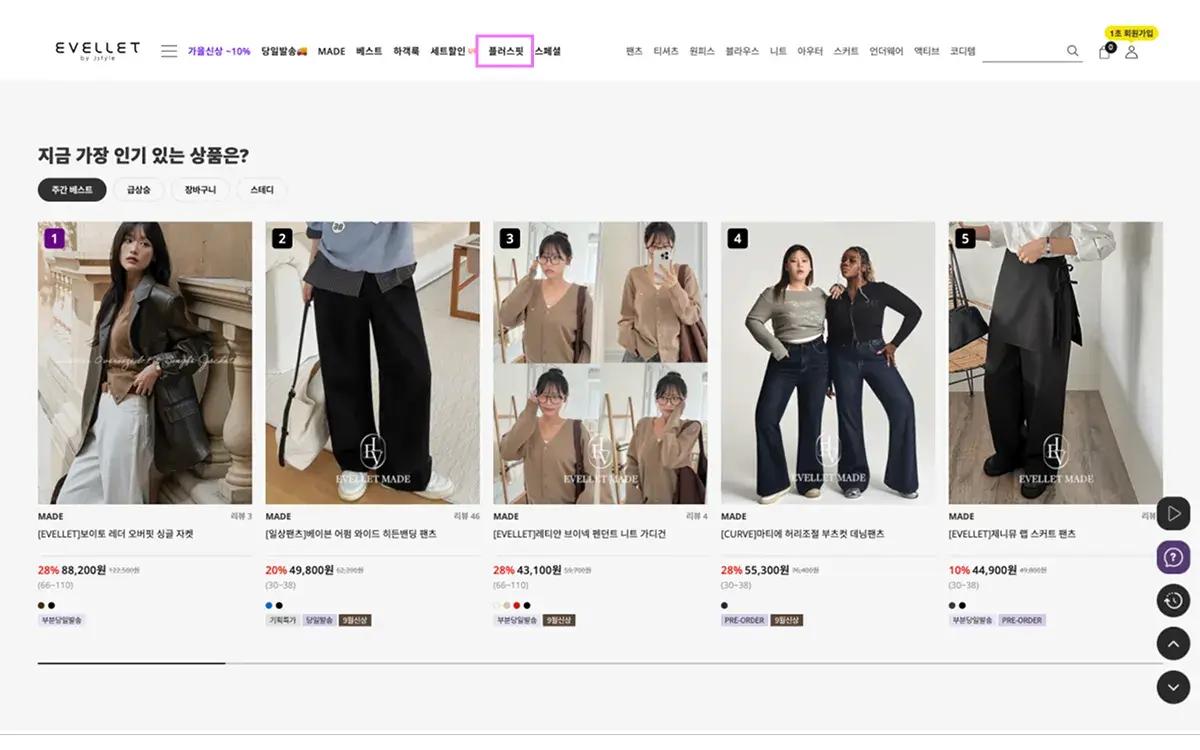Open the 베스트 menu item
The height and width of the screenshot is (750, 1200).
370,50
